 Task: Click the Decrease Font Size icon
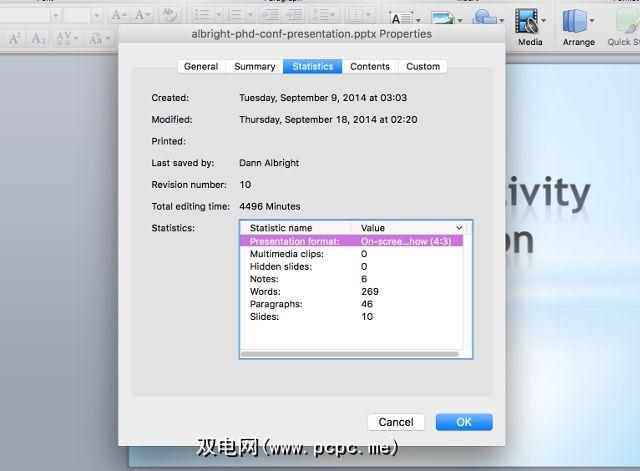tap(142, 15)
